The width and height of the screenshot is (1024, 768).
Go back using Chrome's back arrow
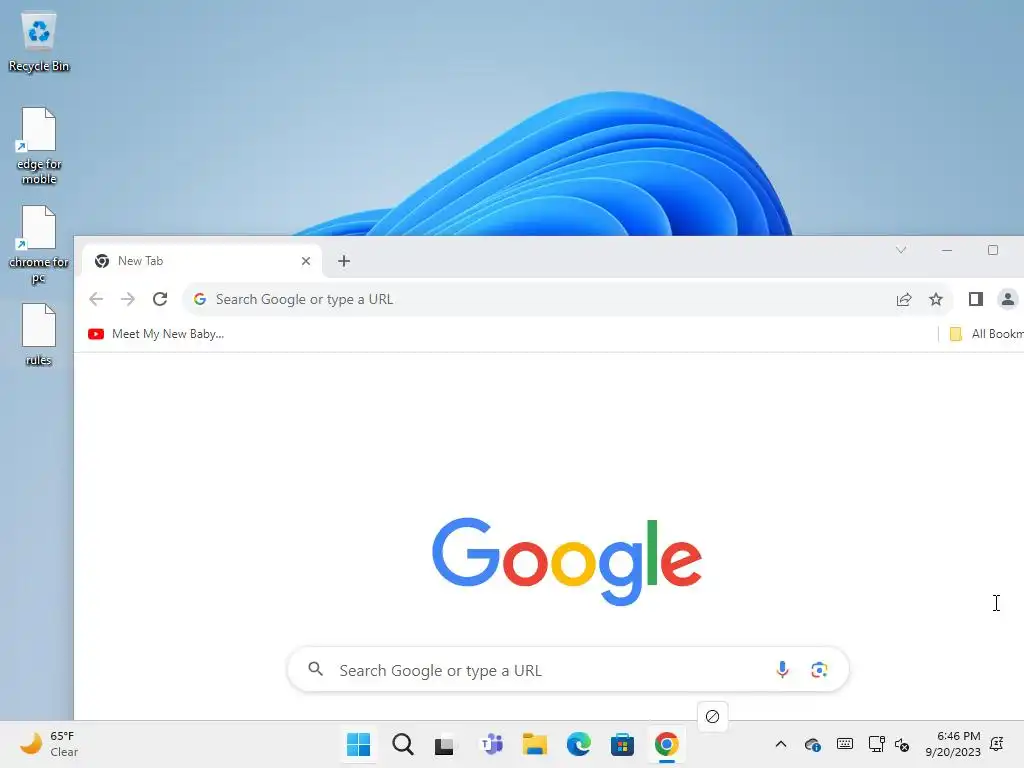[96, 299]
